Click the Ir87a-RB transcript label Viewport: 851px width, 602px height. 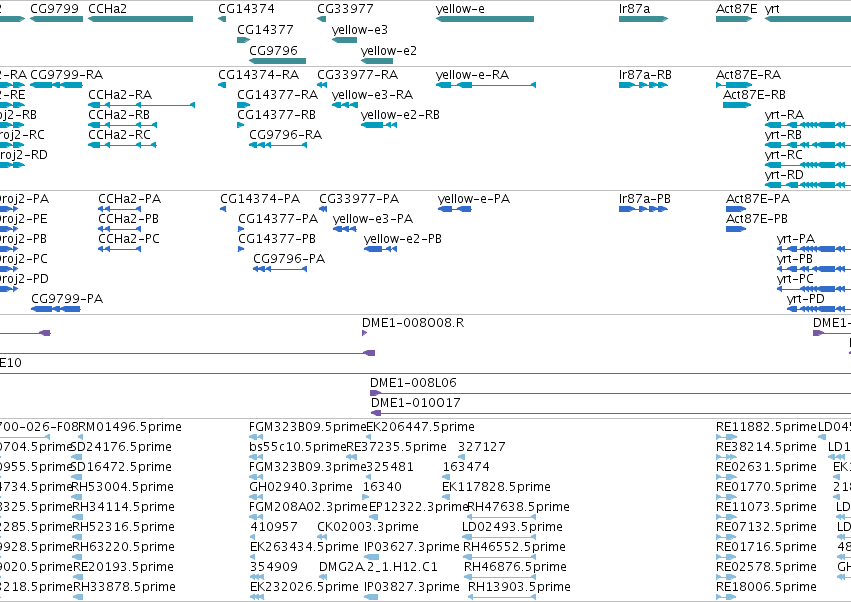click(x=645, y=74)
